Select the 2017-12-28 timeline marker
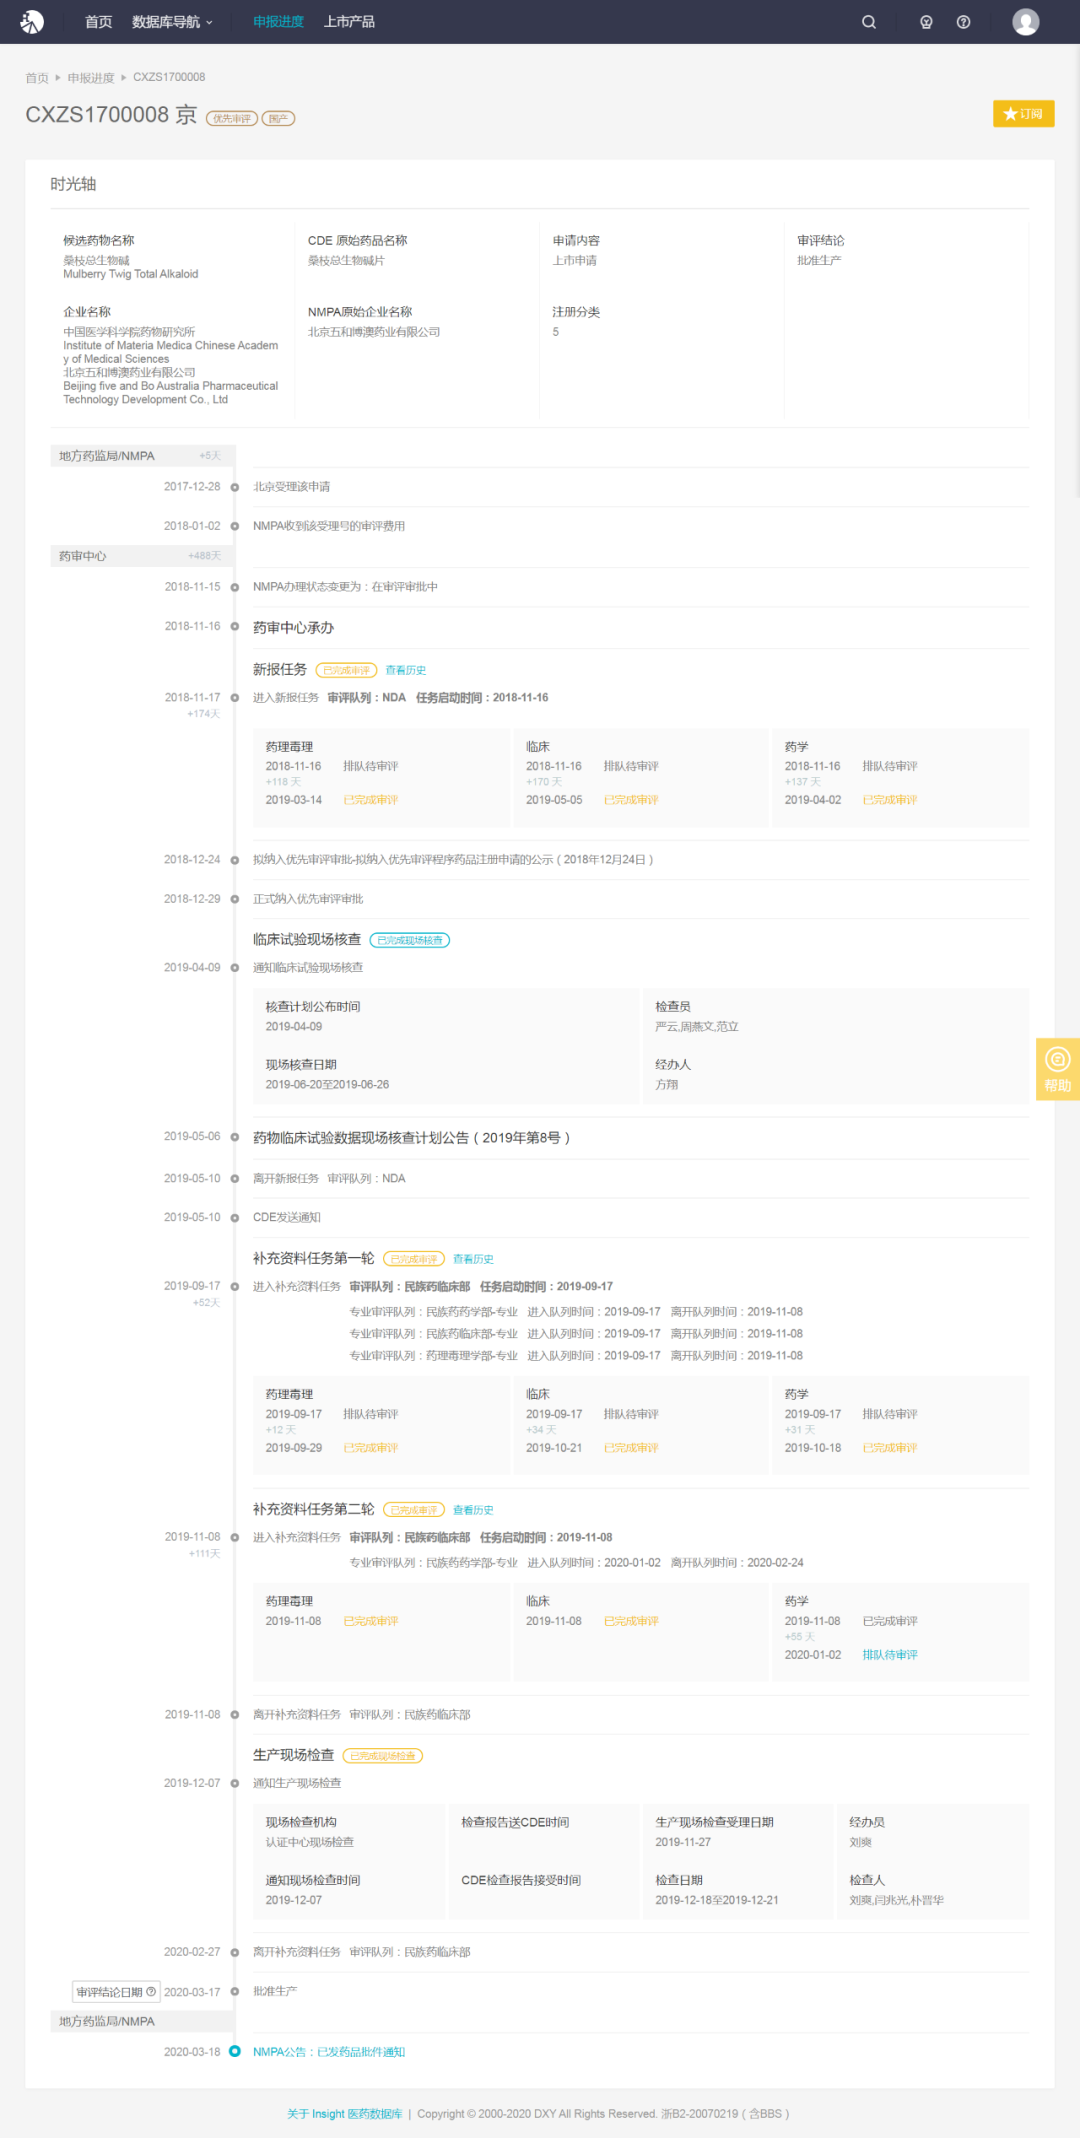This screenshot has height=2138, width=1080. pyautogui.click(x=235, y=487)
